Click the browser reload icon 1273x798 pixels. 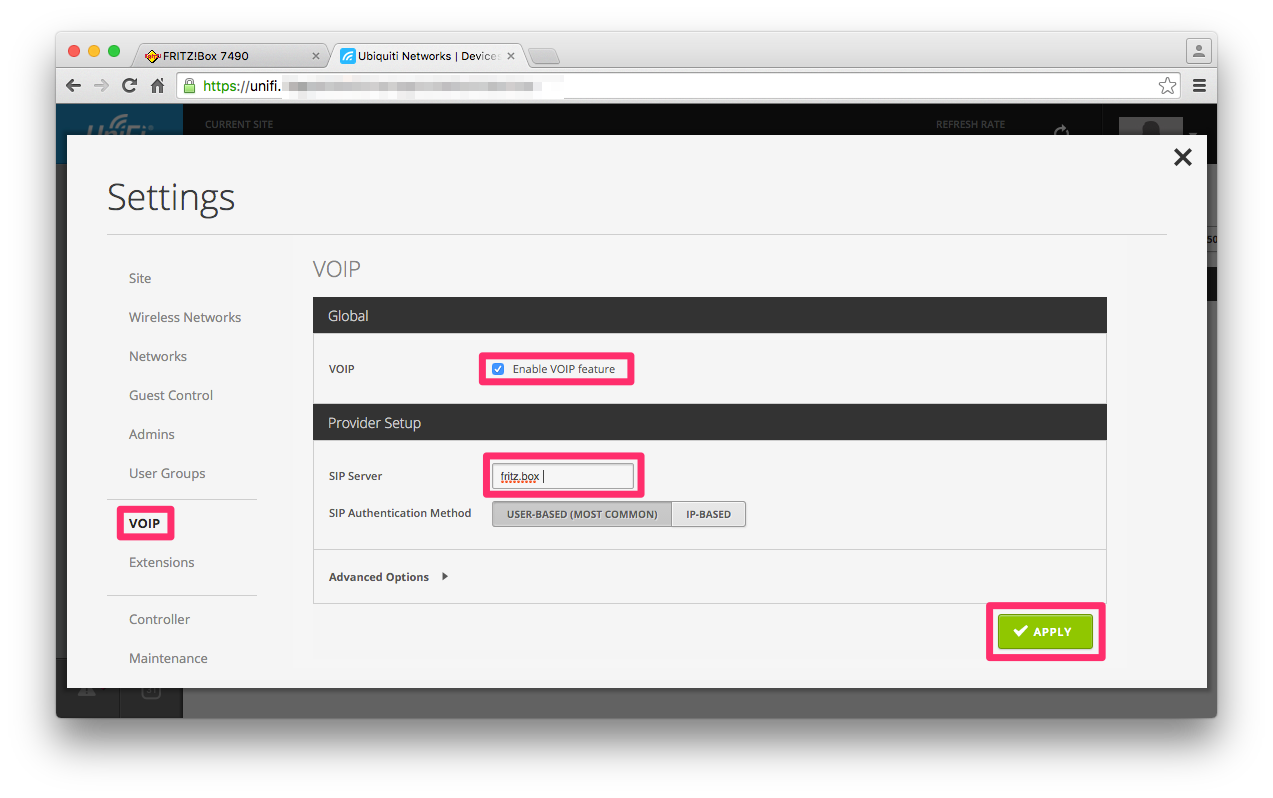[x=129, y=86]
